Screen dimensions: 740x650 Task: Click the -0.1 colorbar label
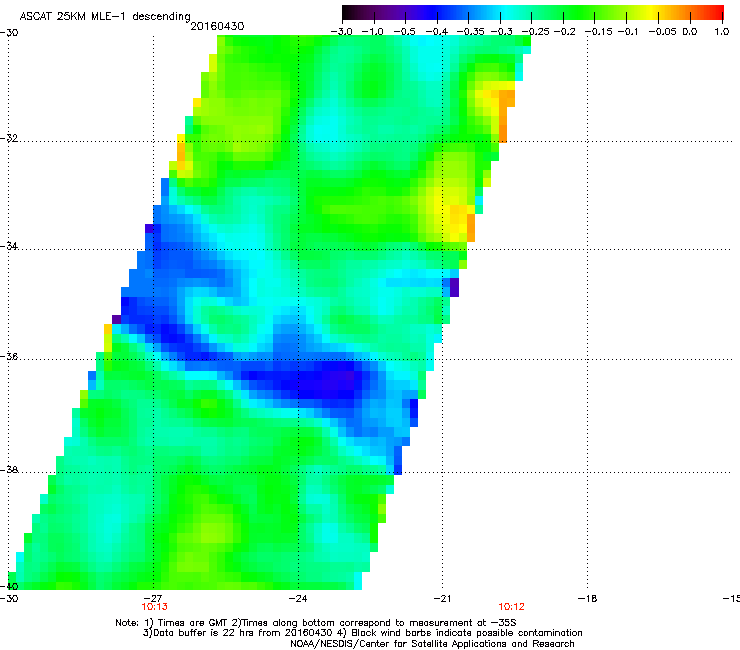pos(628,32)
